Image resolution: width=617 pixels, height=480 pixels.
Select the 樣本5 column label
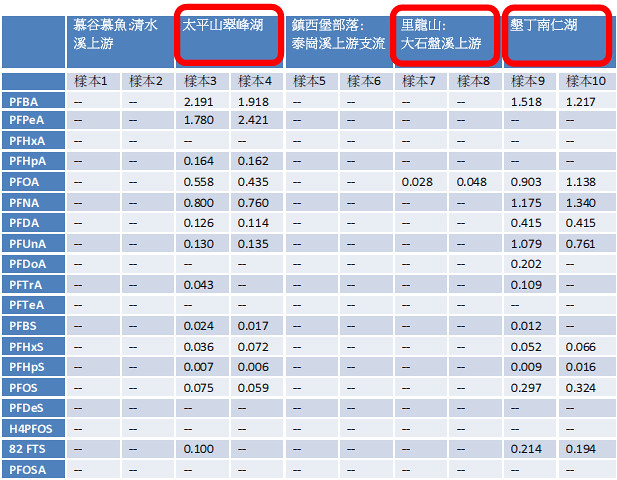[311, 81]
